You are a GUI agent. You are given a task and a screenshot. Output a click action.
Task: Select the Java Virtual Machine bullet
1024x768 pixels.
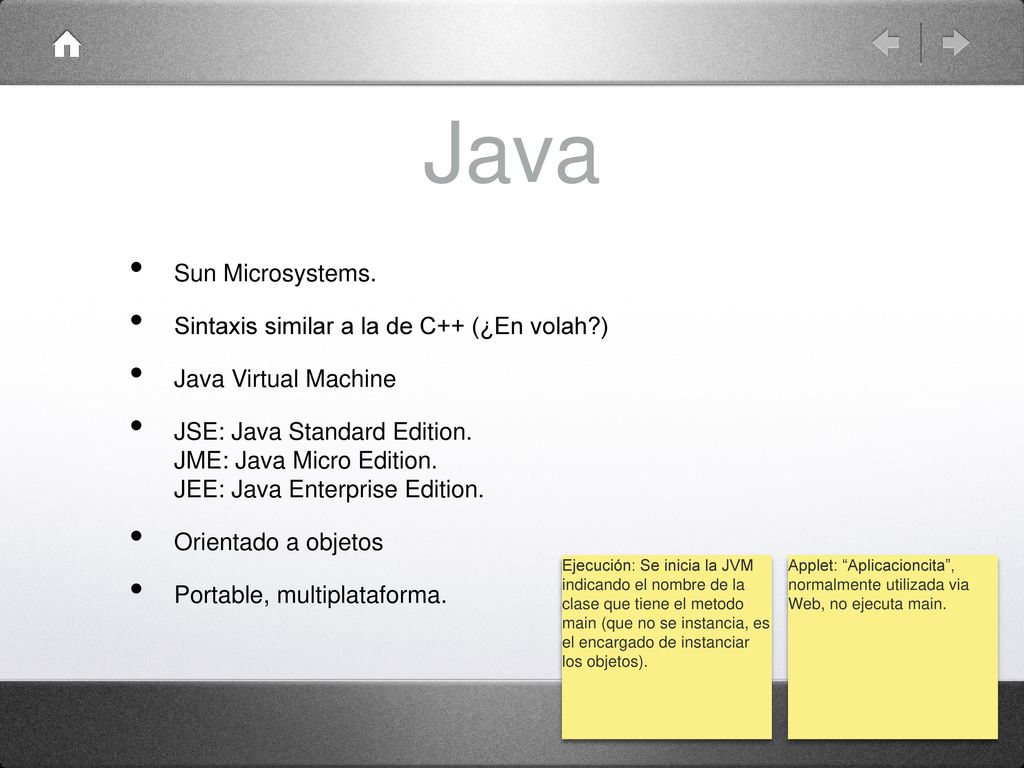tap(285, 379)
